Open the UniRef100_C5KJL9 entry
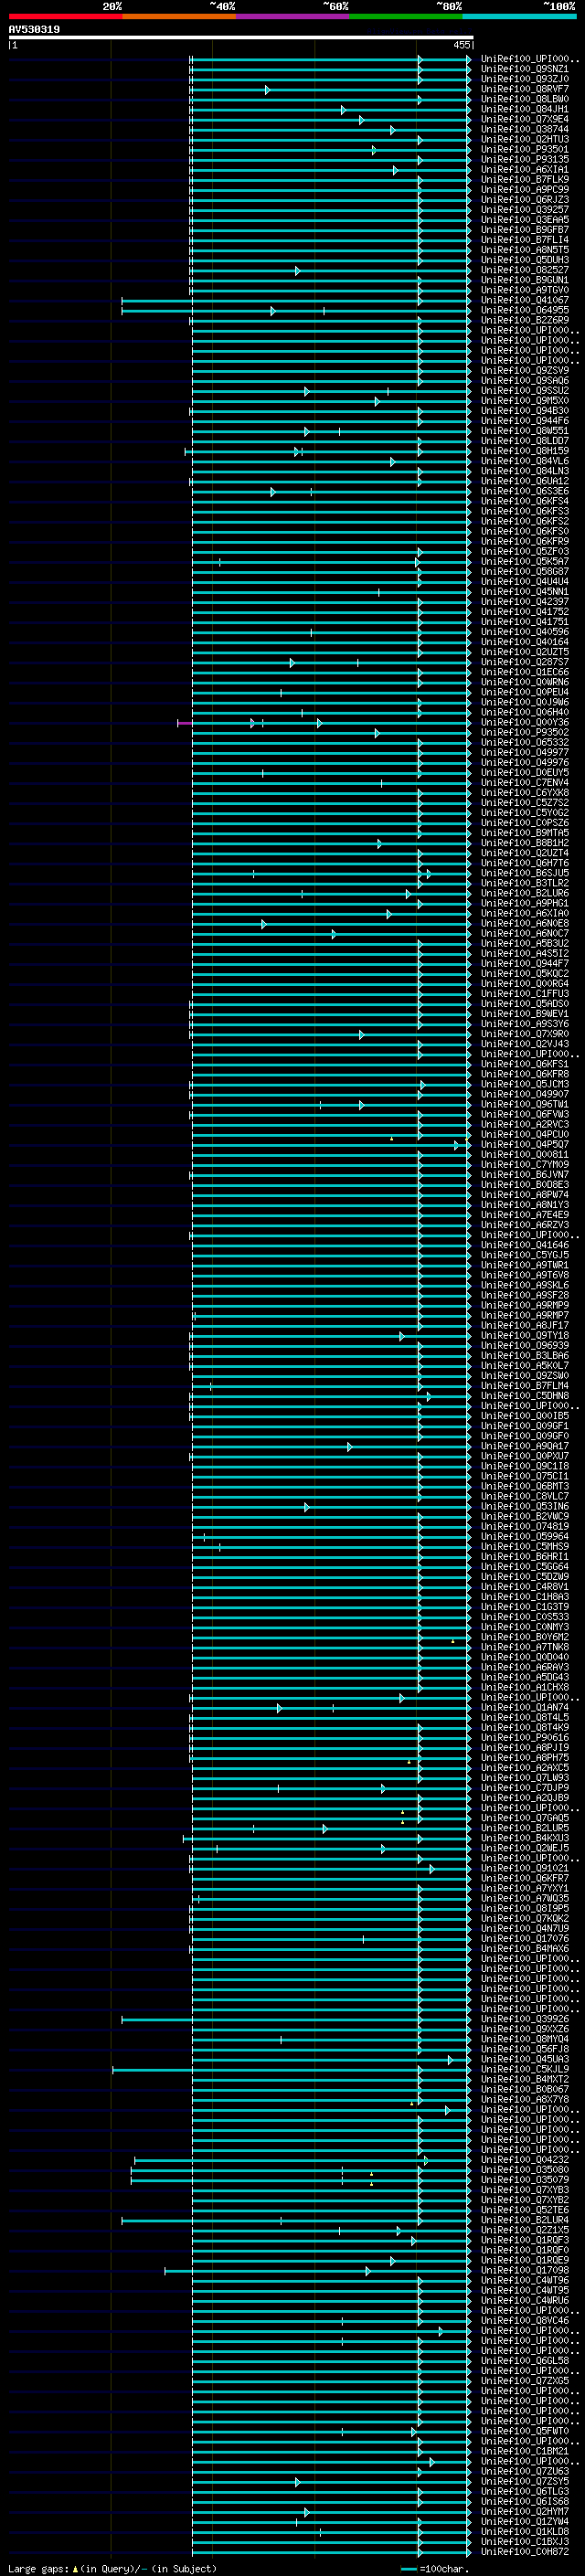The width and height of the screenshot is (585, 2576). pyautogui.click(x=524, y=2069)
